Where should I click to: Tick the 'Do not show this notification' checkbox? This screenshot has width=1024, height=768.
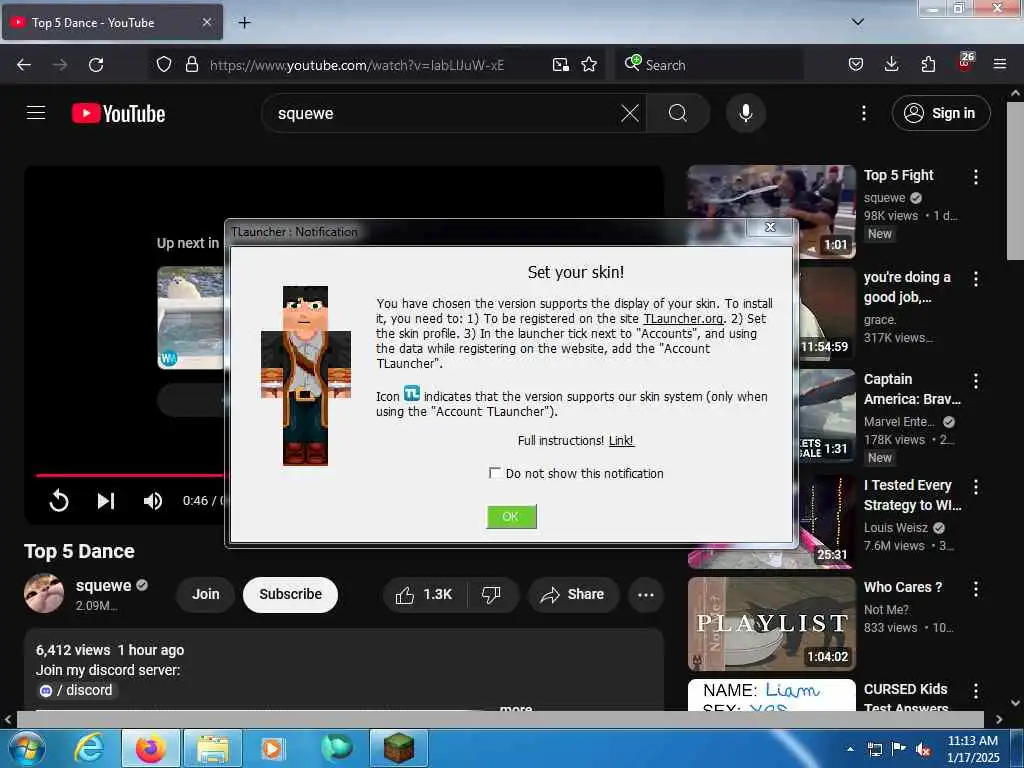[x=494, y=473]
